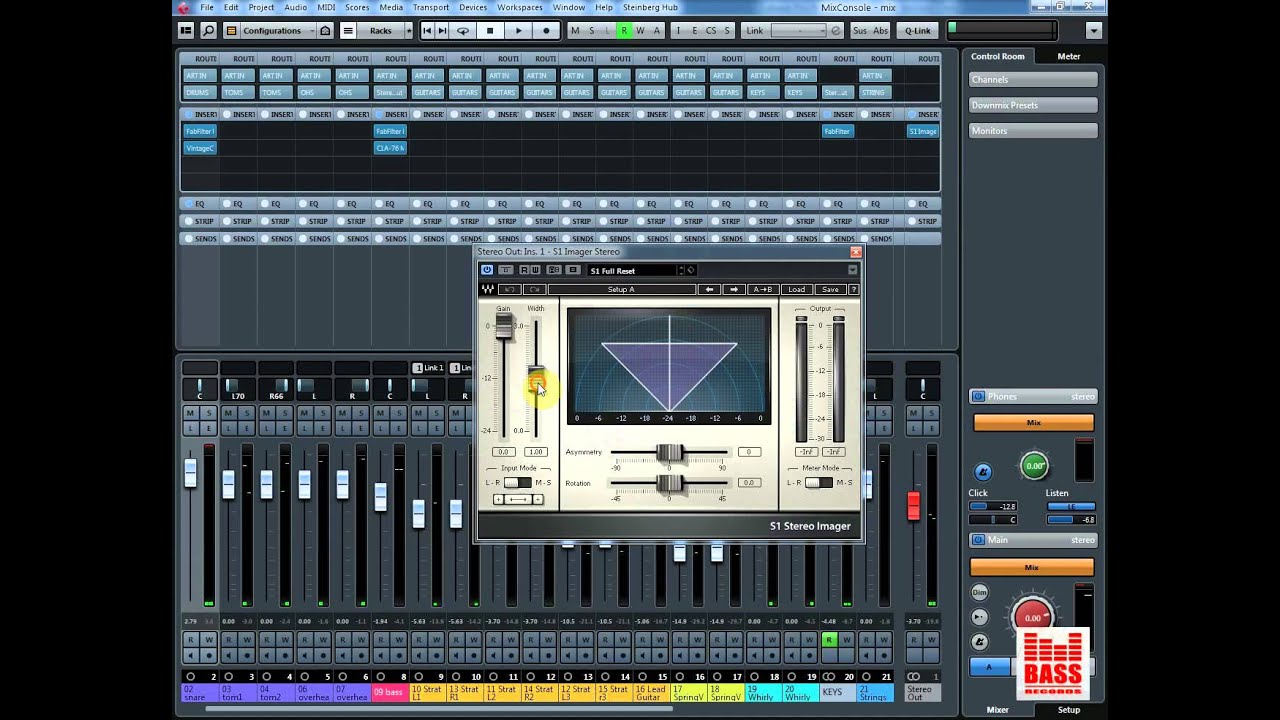The height and width of the screenshot is (720, 1280).
Task: Click the Waves logo in S1 plugin
Action: coord(488,290)
